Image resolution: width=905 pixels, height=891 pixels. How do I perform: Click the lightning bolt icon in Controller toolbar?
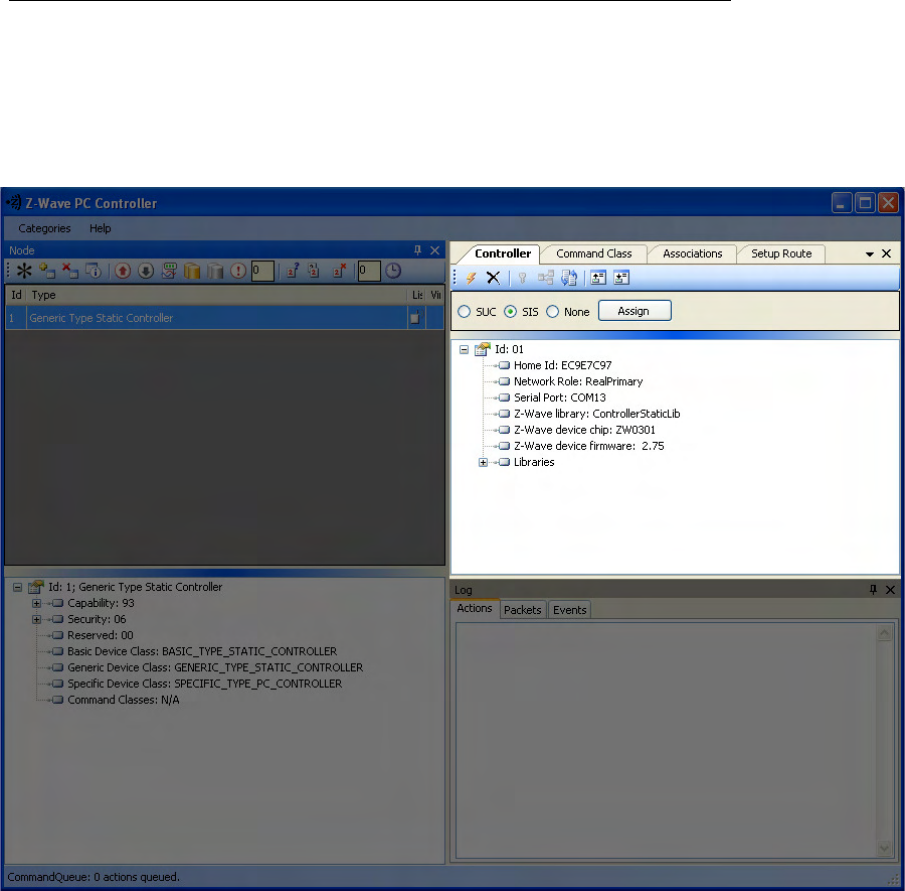(471, 278)
